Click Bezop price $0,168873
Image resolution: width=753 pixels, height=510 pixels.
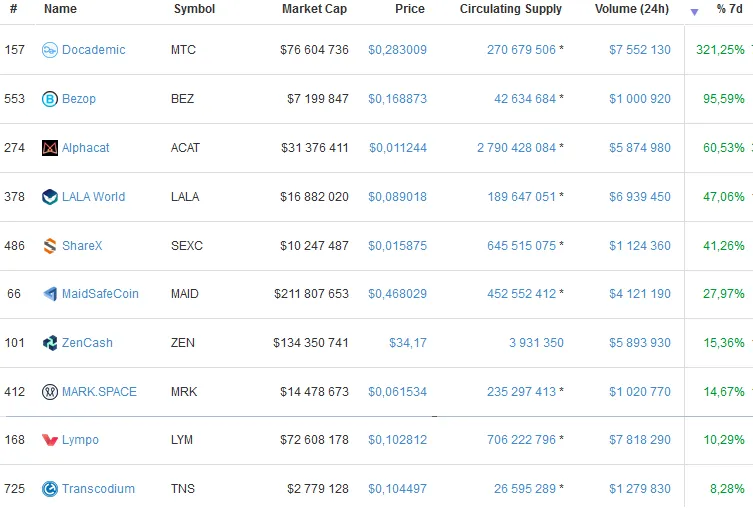coord(398,99)
